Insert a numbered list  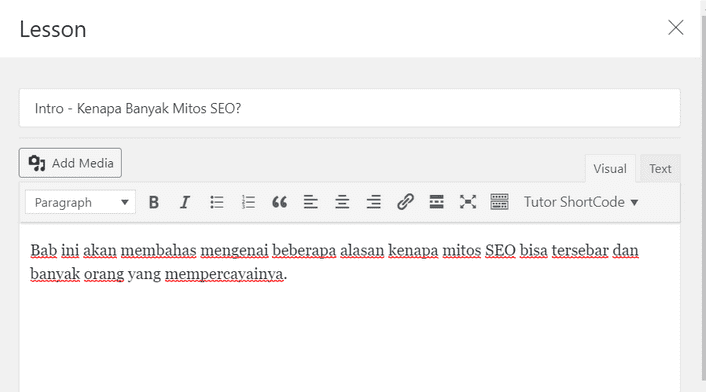pos(248,203)
